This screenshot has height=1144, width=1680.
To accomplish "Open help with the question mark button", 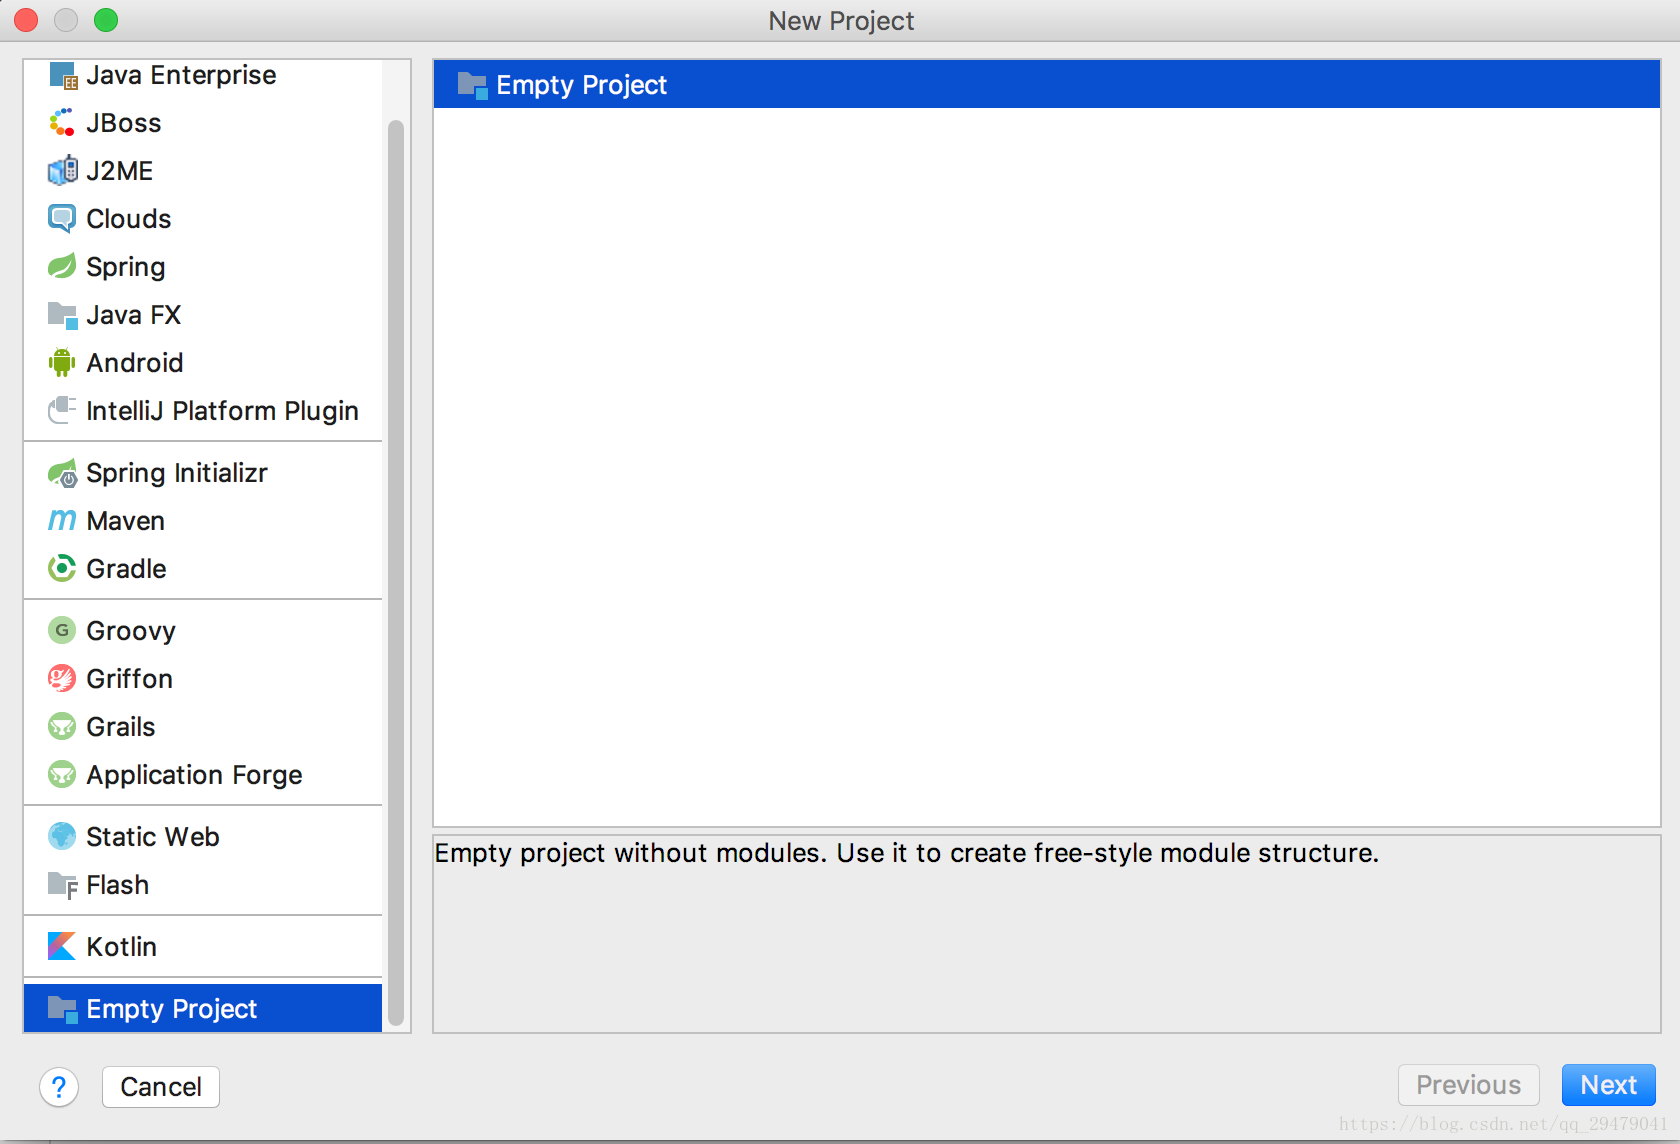I will [x=59, y=1087].
